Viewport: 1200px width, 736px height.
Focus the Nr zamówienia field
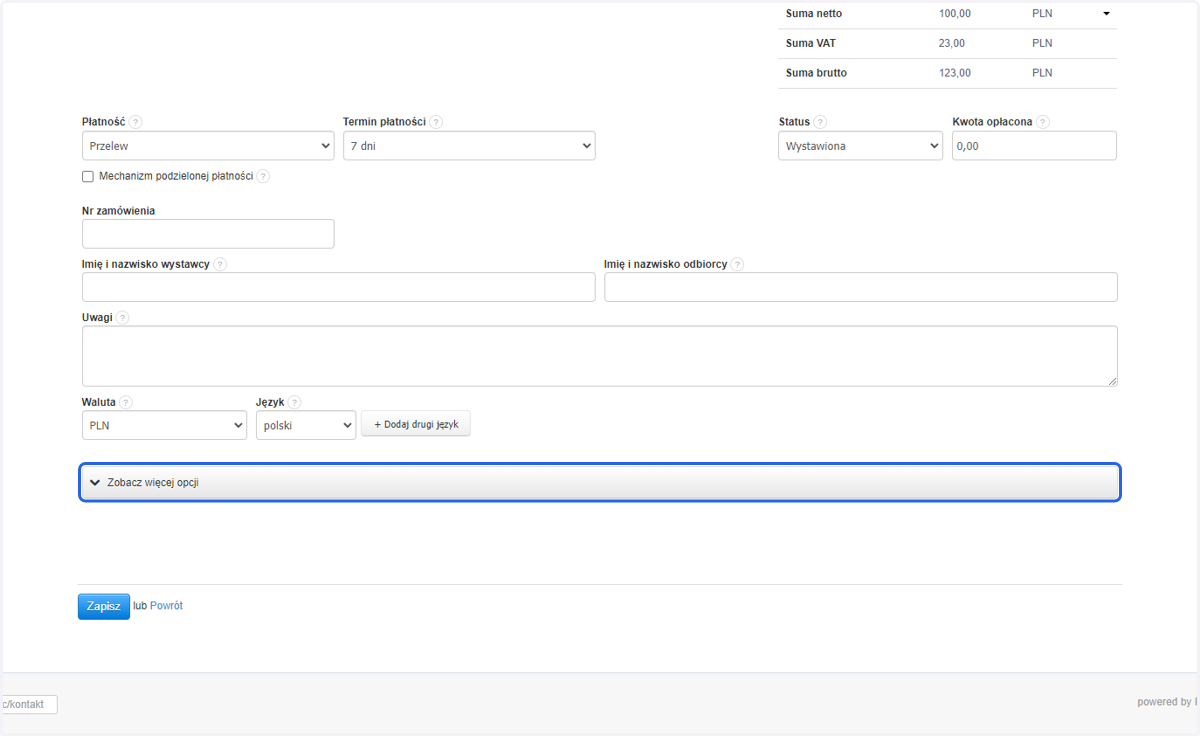pos(208,234)
